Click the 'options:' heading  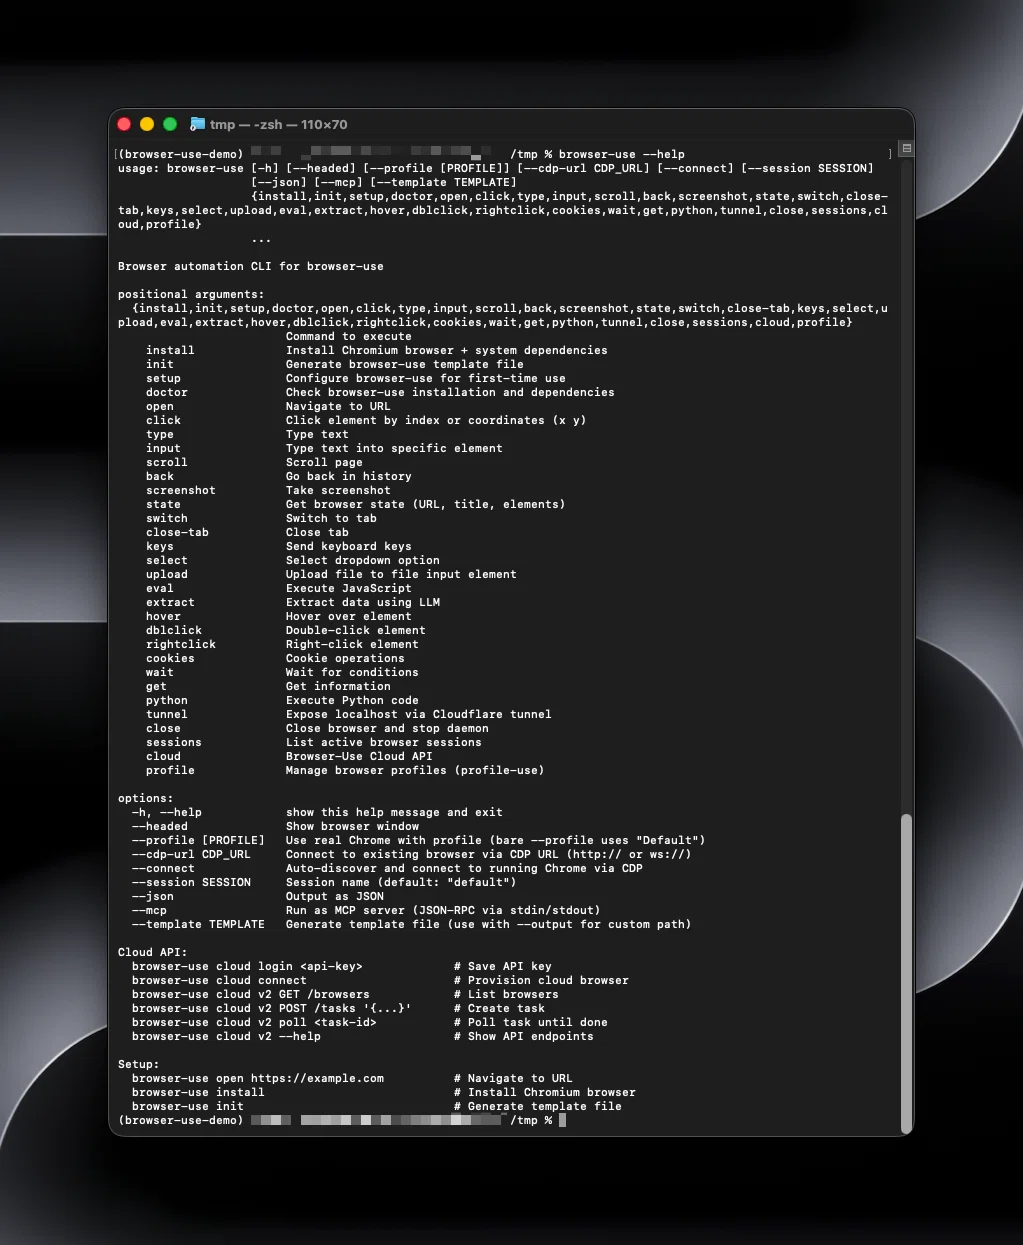click(146, 798)
